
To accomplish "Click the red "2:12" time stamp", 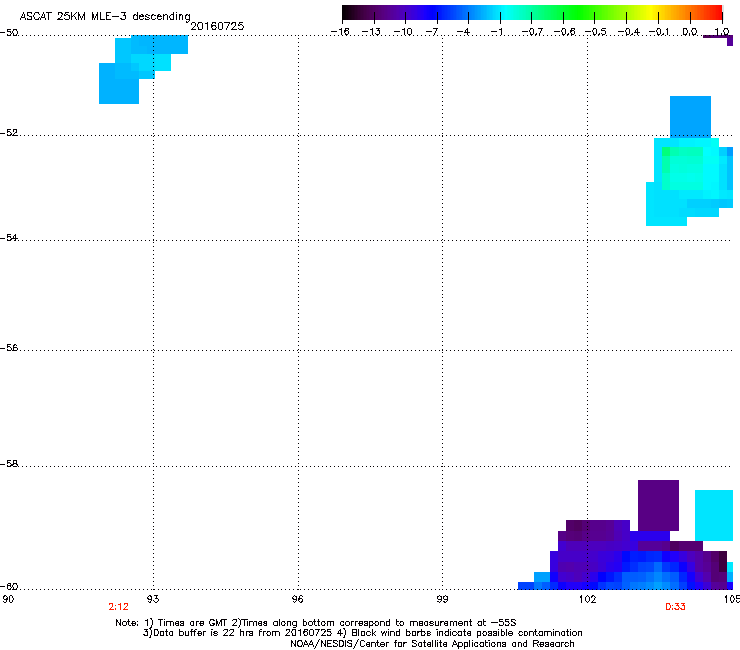I will (118, 607).
